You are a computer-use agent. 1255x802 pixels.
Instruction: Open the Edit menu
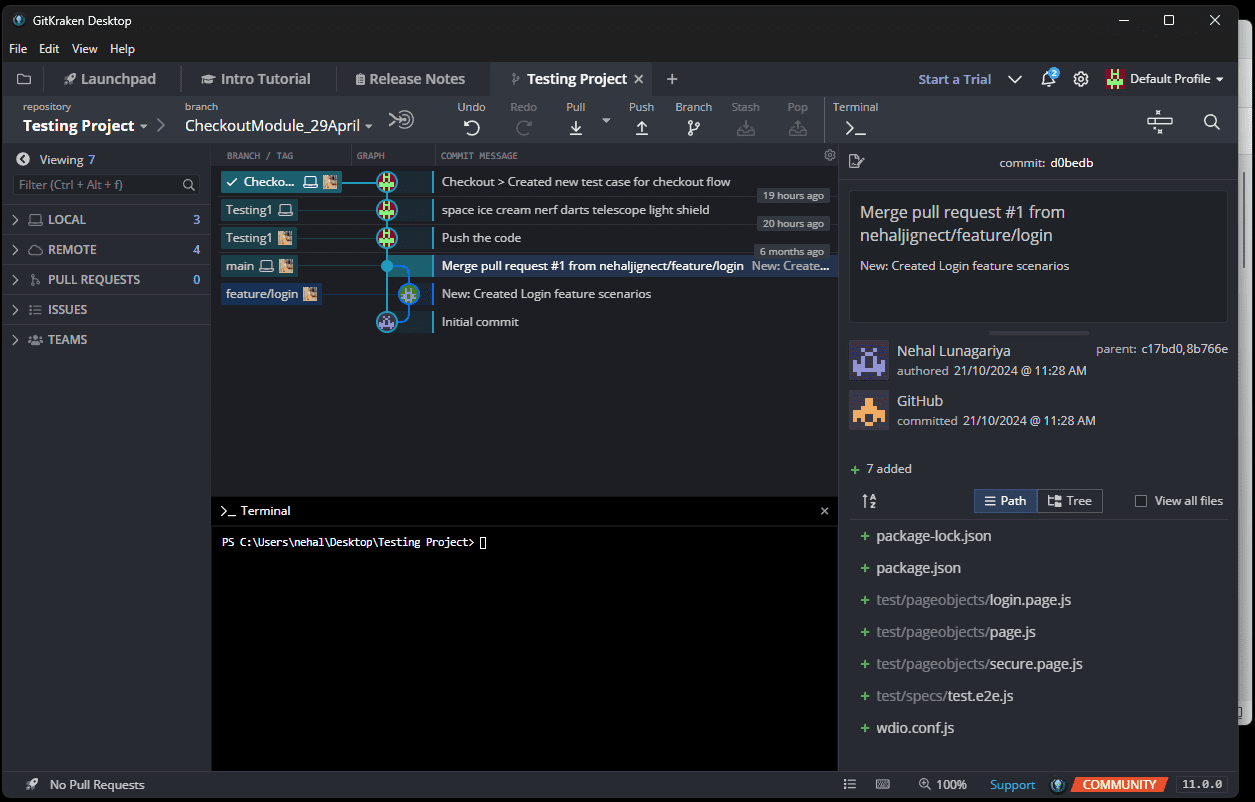[x=49, y=49]
